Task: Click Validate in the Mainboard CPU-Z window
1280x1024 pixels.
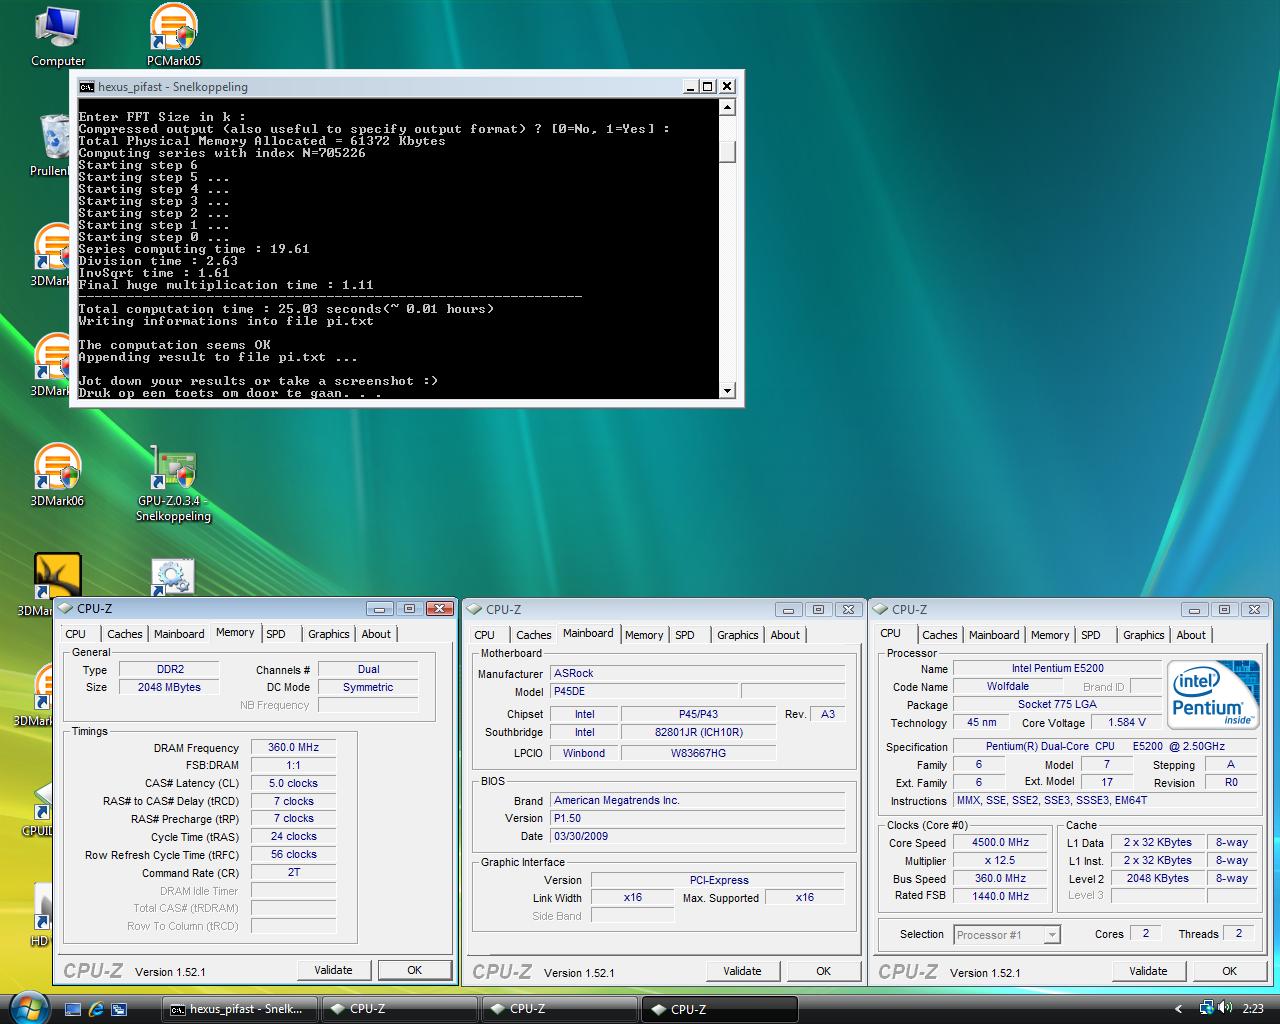Action: point(742,971)
